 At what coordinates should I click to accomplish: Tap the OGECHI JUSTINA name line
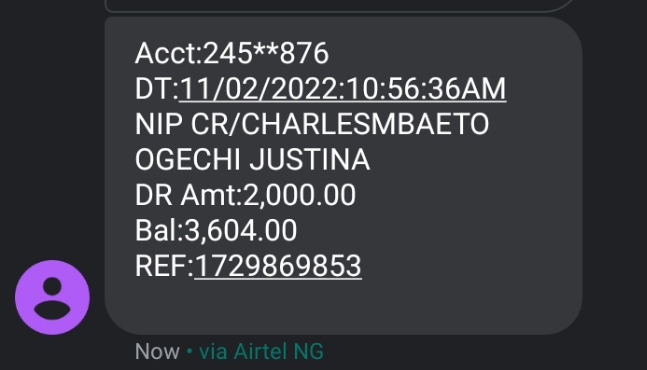click(252, 160)
